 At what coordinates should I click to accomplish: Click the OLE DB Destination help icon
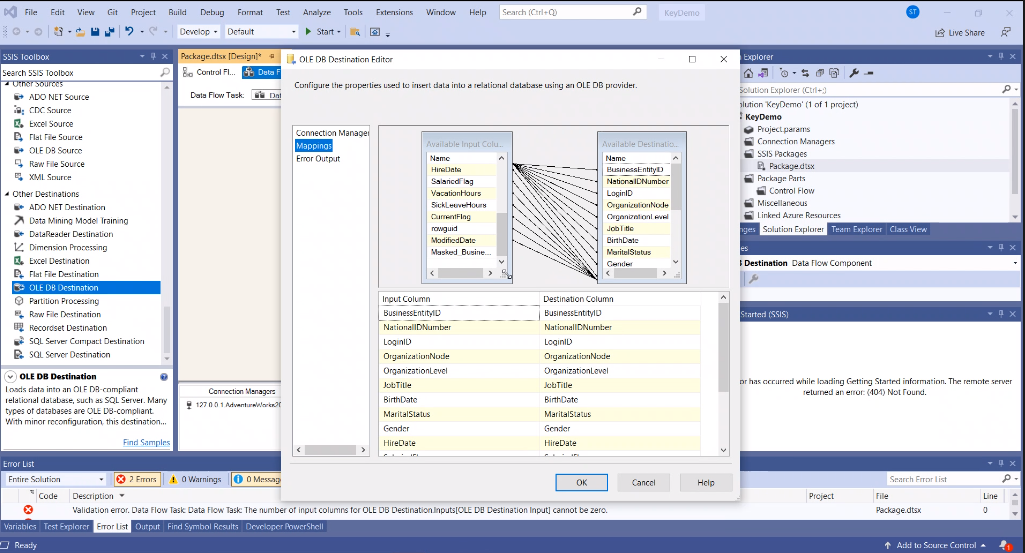[163, 377]
